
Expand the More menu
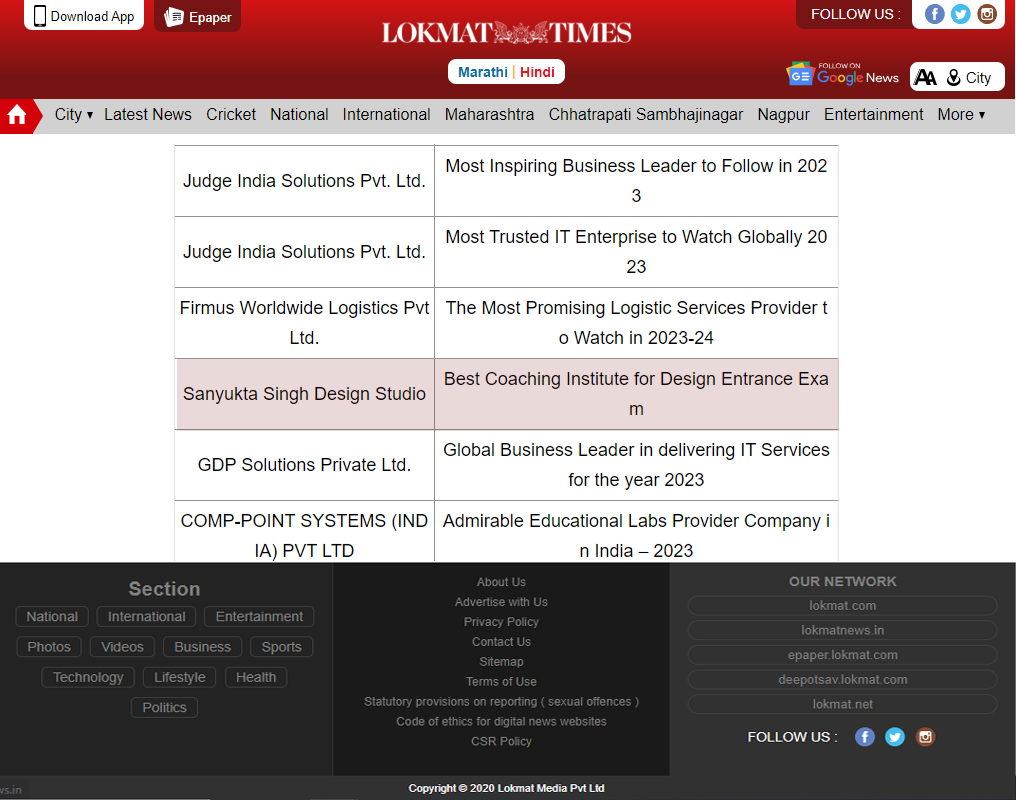click(962, 115)
